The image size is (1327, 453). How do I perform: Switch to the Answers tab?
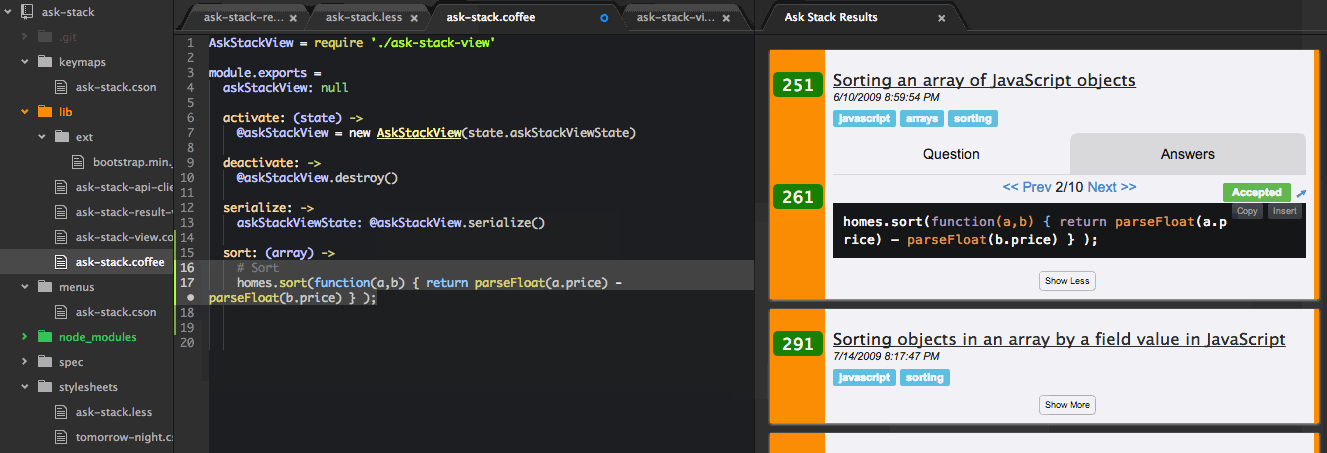[x=1187, y=154]
